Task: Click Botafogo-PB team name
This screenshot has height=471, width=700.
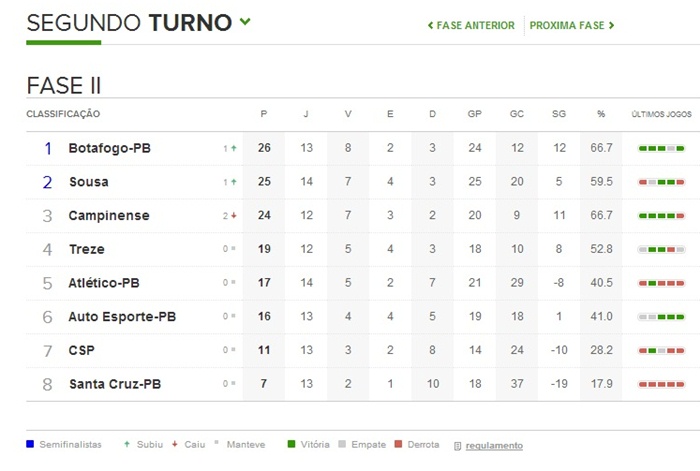Action: pyautogui.click(x=109, y=148)
